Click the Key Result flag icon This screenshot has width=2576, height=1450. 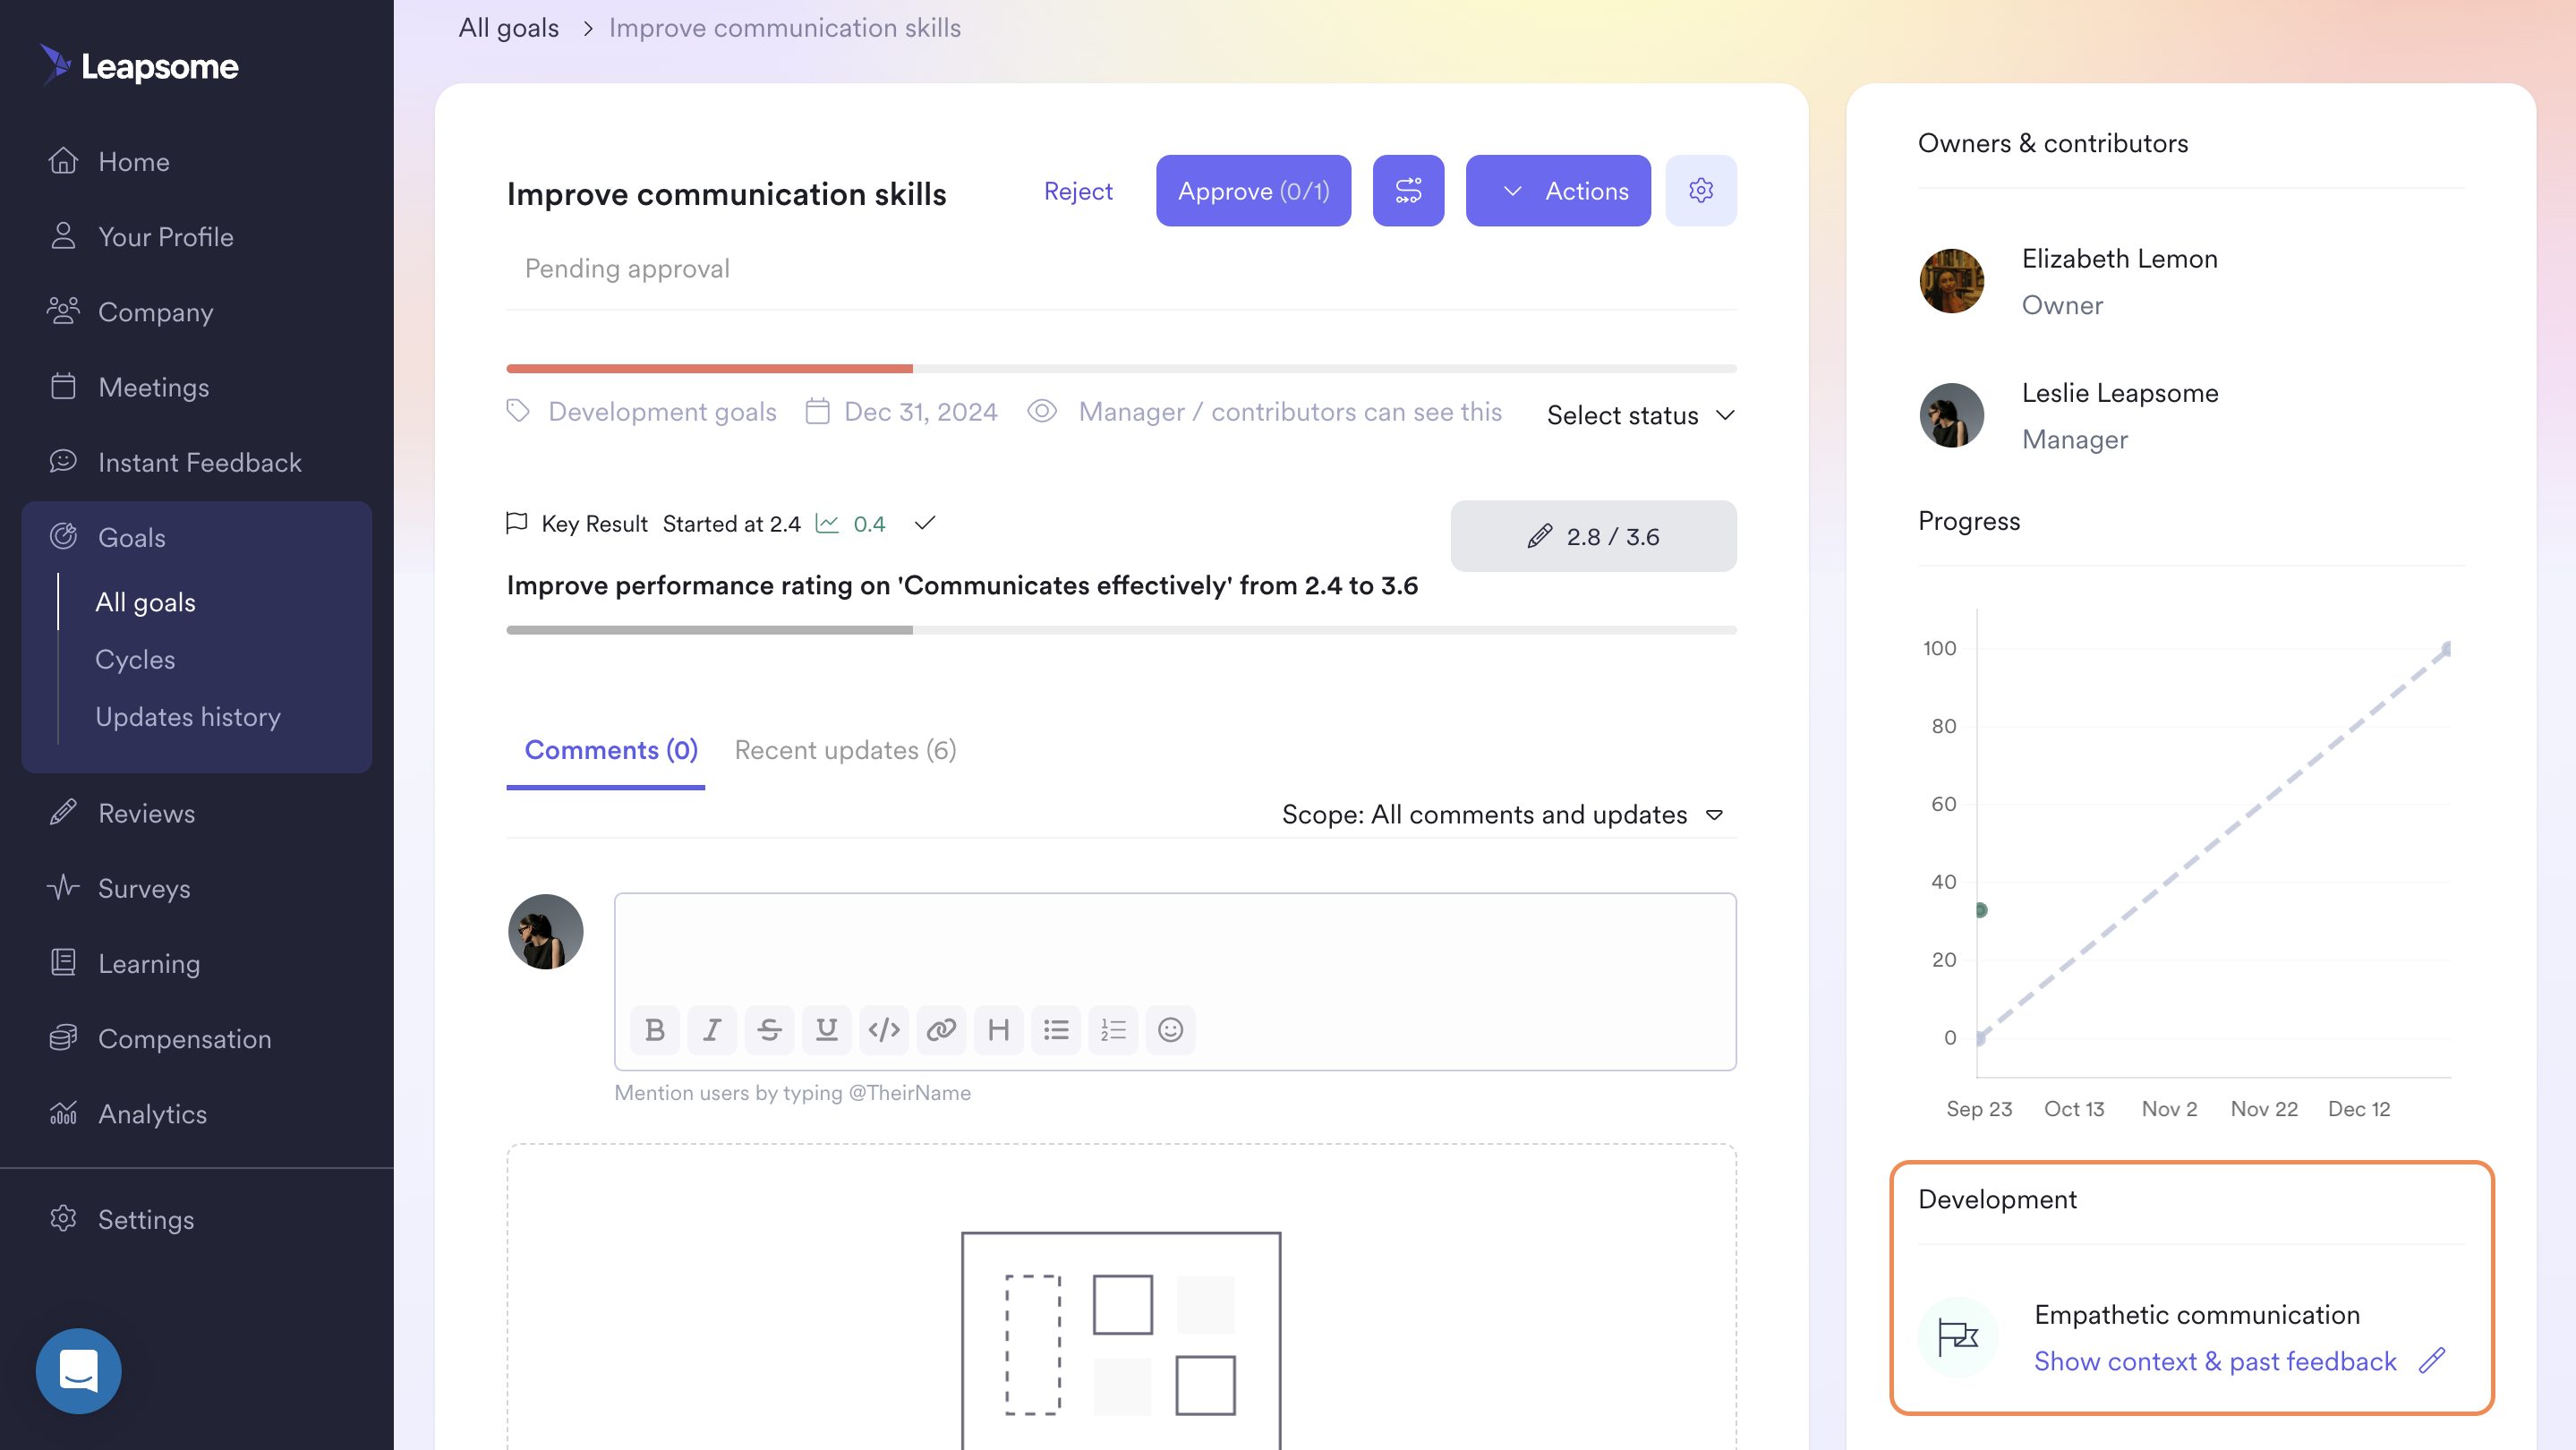pos(516,523)
